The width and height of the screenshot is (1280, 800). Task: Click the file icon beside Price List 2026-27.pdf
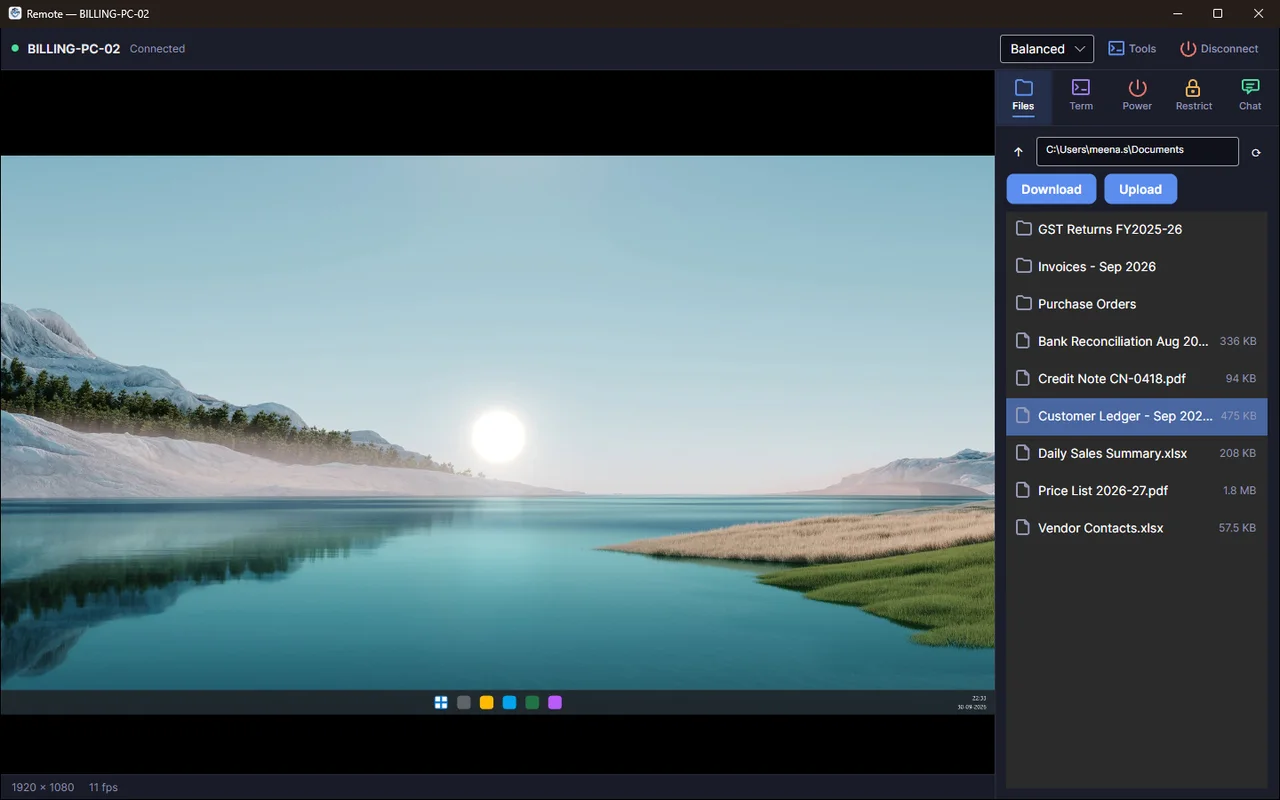pyautogui.click(x=1023, y=490)
